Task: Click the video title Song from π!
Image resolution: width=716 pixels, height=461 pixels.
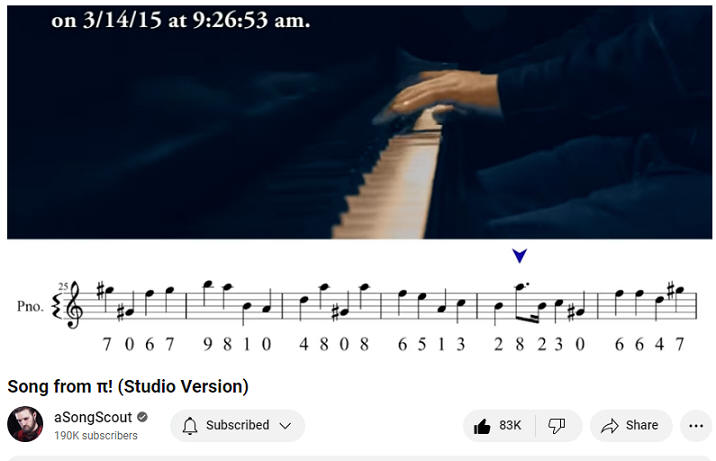Action: click(128, 386)
